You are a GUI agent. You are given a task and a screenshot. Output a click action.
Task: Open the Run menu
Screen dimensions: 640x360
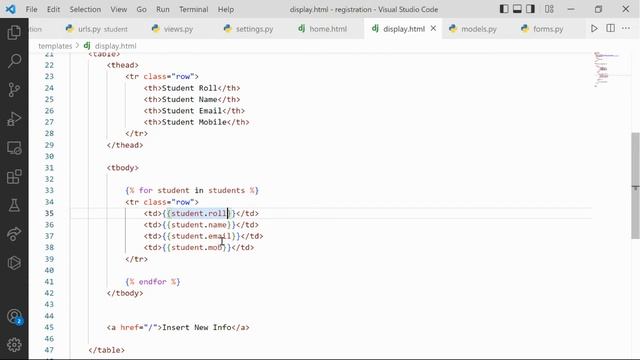point(163,9)
